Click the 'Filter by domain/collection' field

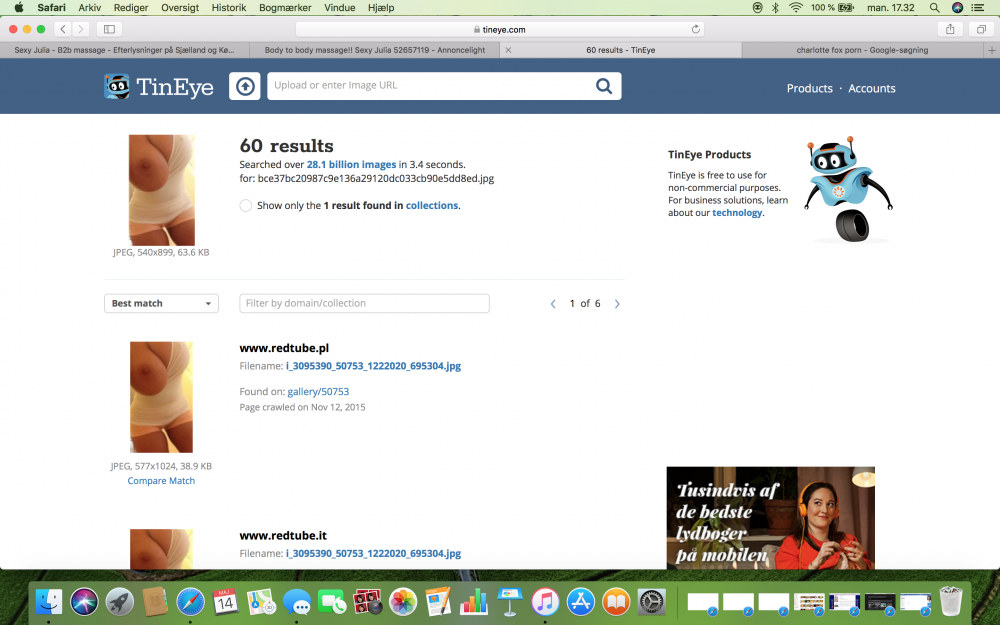(x=364, y=304)
